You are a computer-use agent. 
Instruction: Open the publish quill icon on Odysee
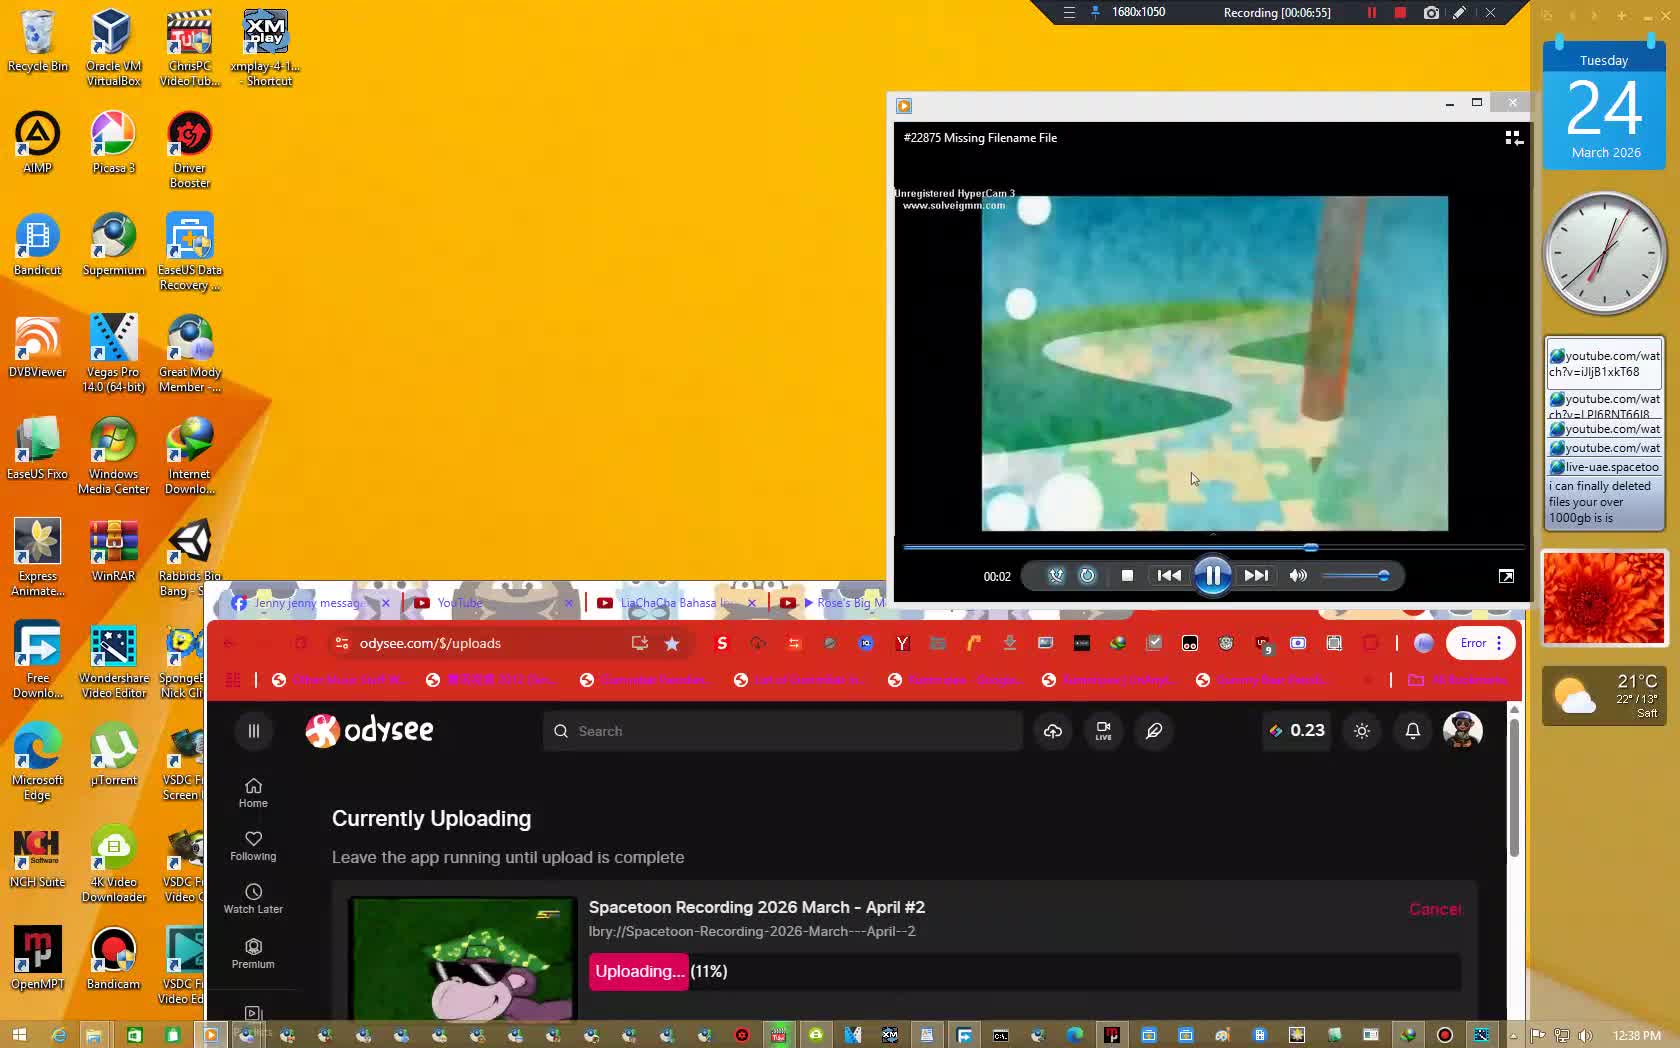pyautogui.click(x=1153, y=731)
